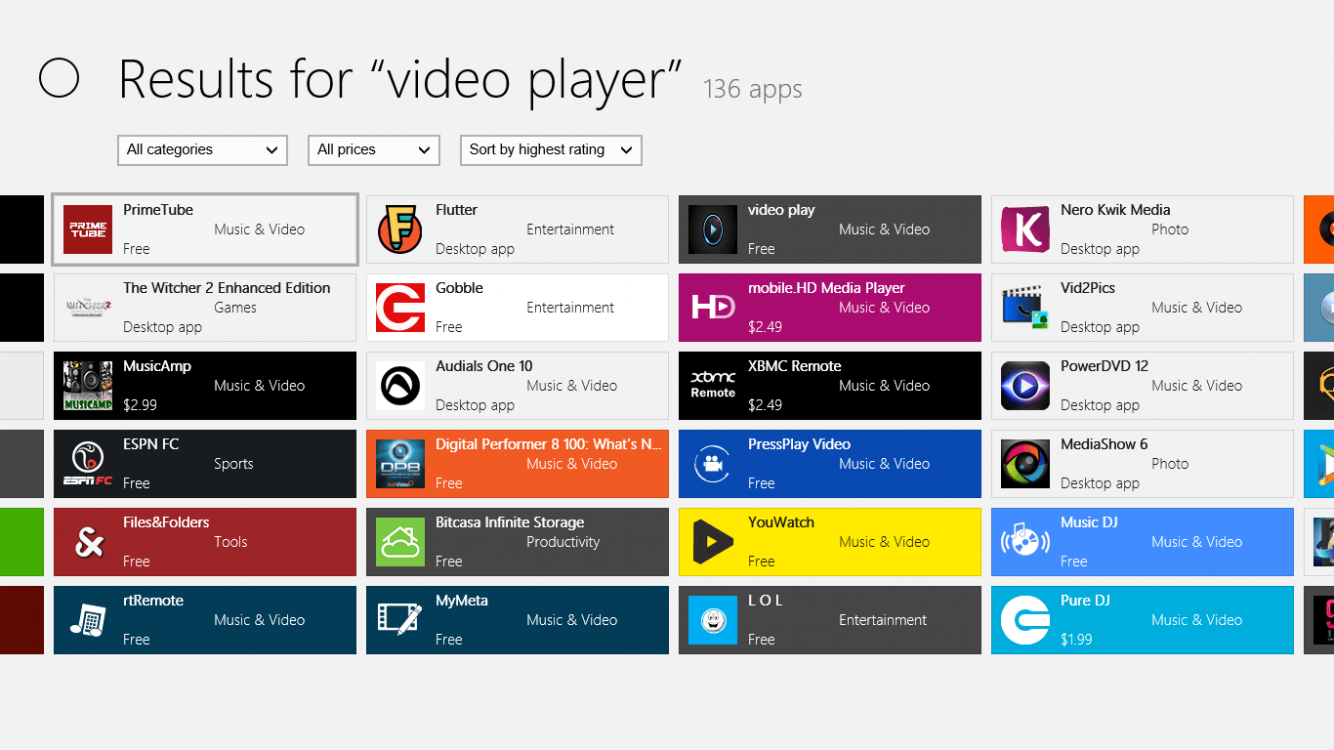The height and width of the screenshot is (750, 1334).
Task: Click the Bitcasa cloud house icon
Action: (x=400, y=542)
